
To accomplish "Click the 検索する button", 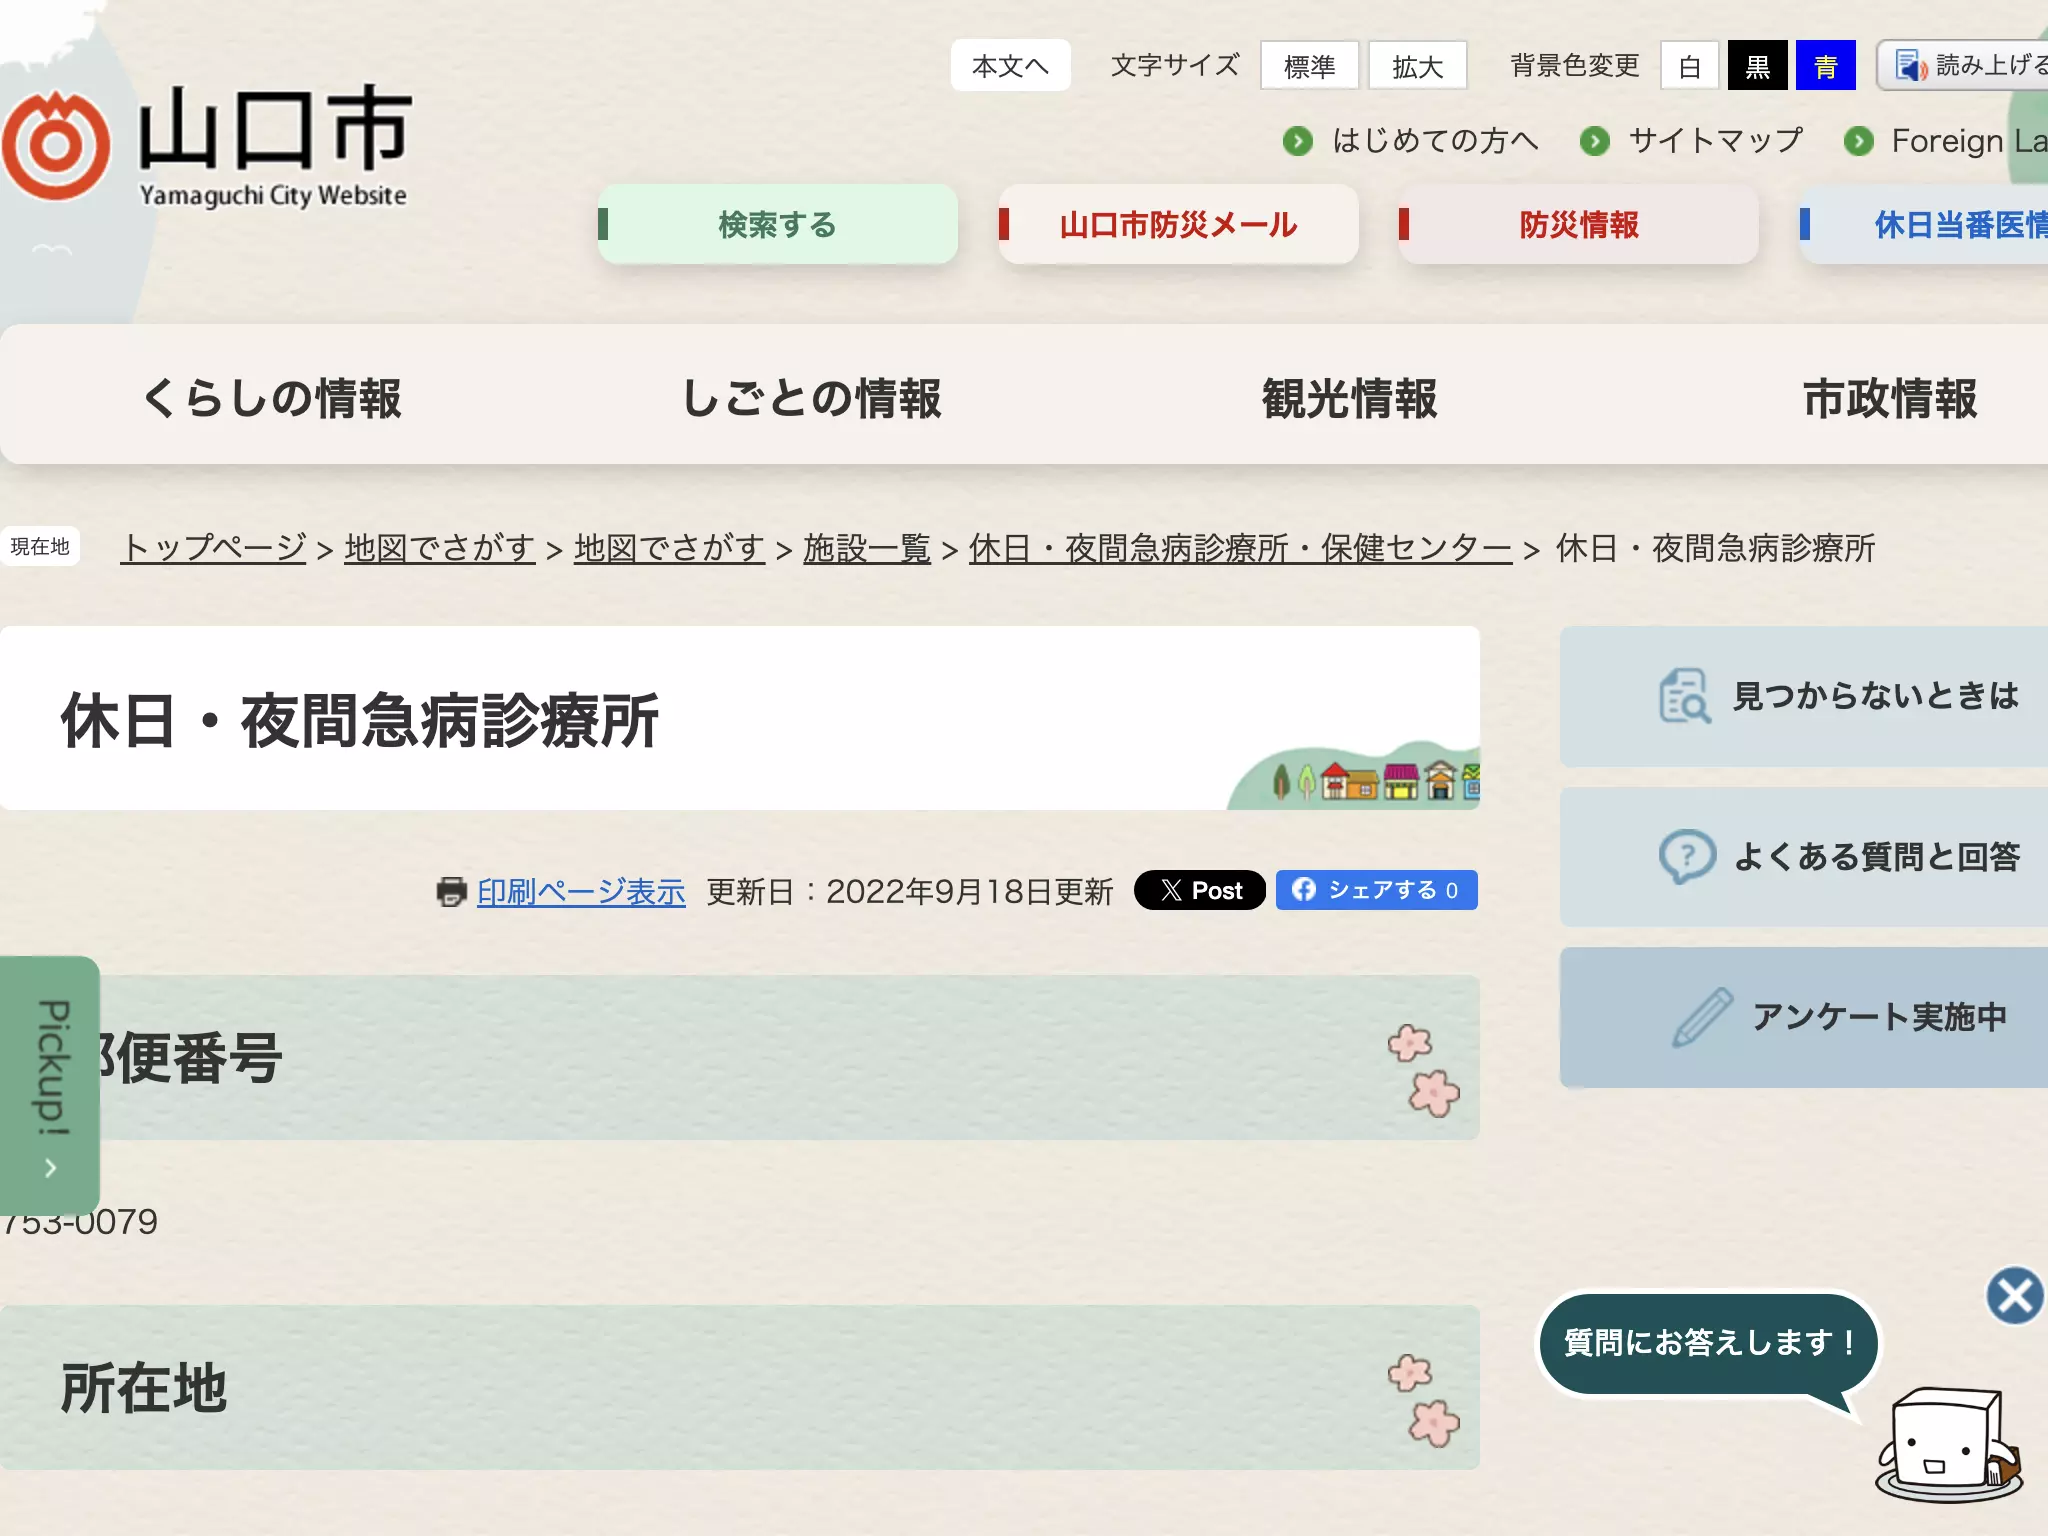I will (x=778, y=224).
